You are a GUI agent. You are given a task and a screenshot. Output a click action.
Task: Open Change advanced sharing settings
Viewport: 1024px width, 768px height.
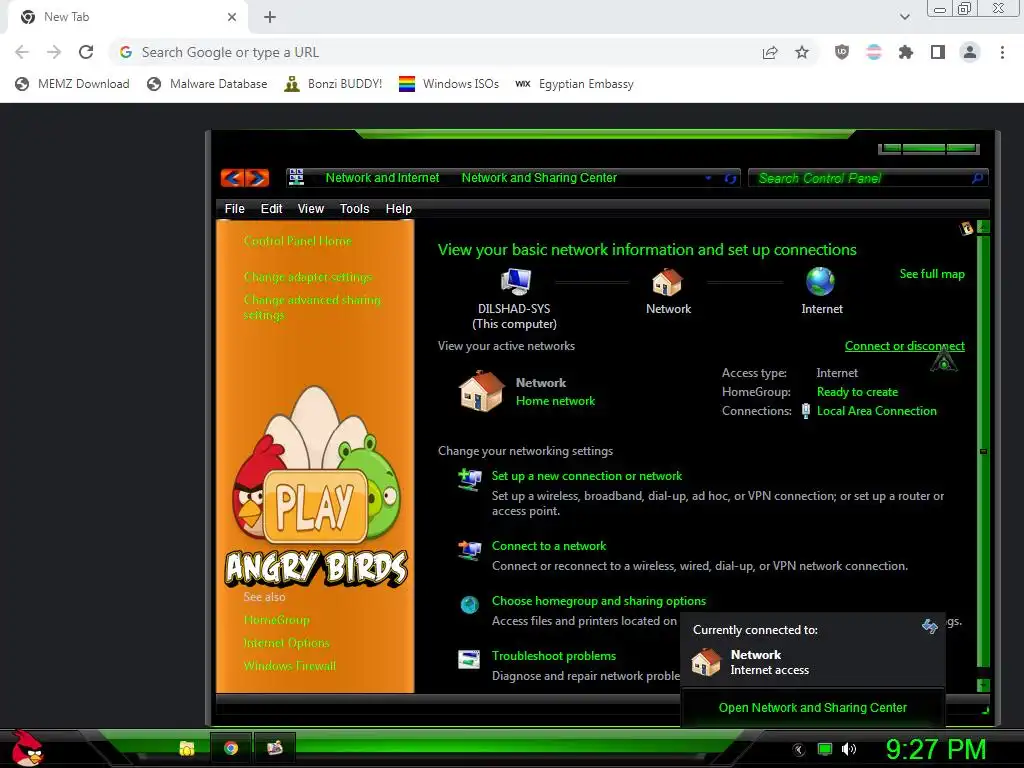pos(312,307)
